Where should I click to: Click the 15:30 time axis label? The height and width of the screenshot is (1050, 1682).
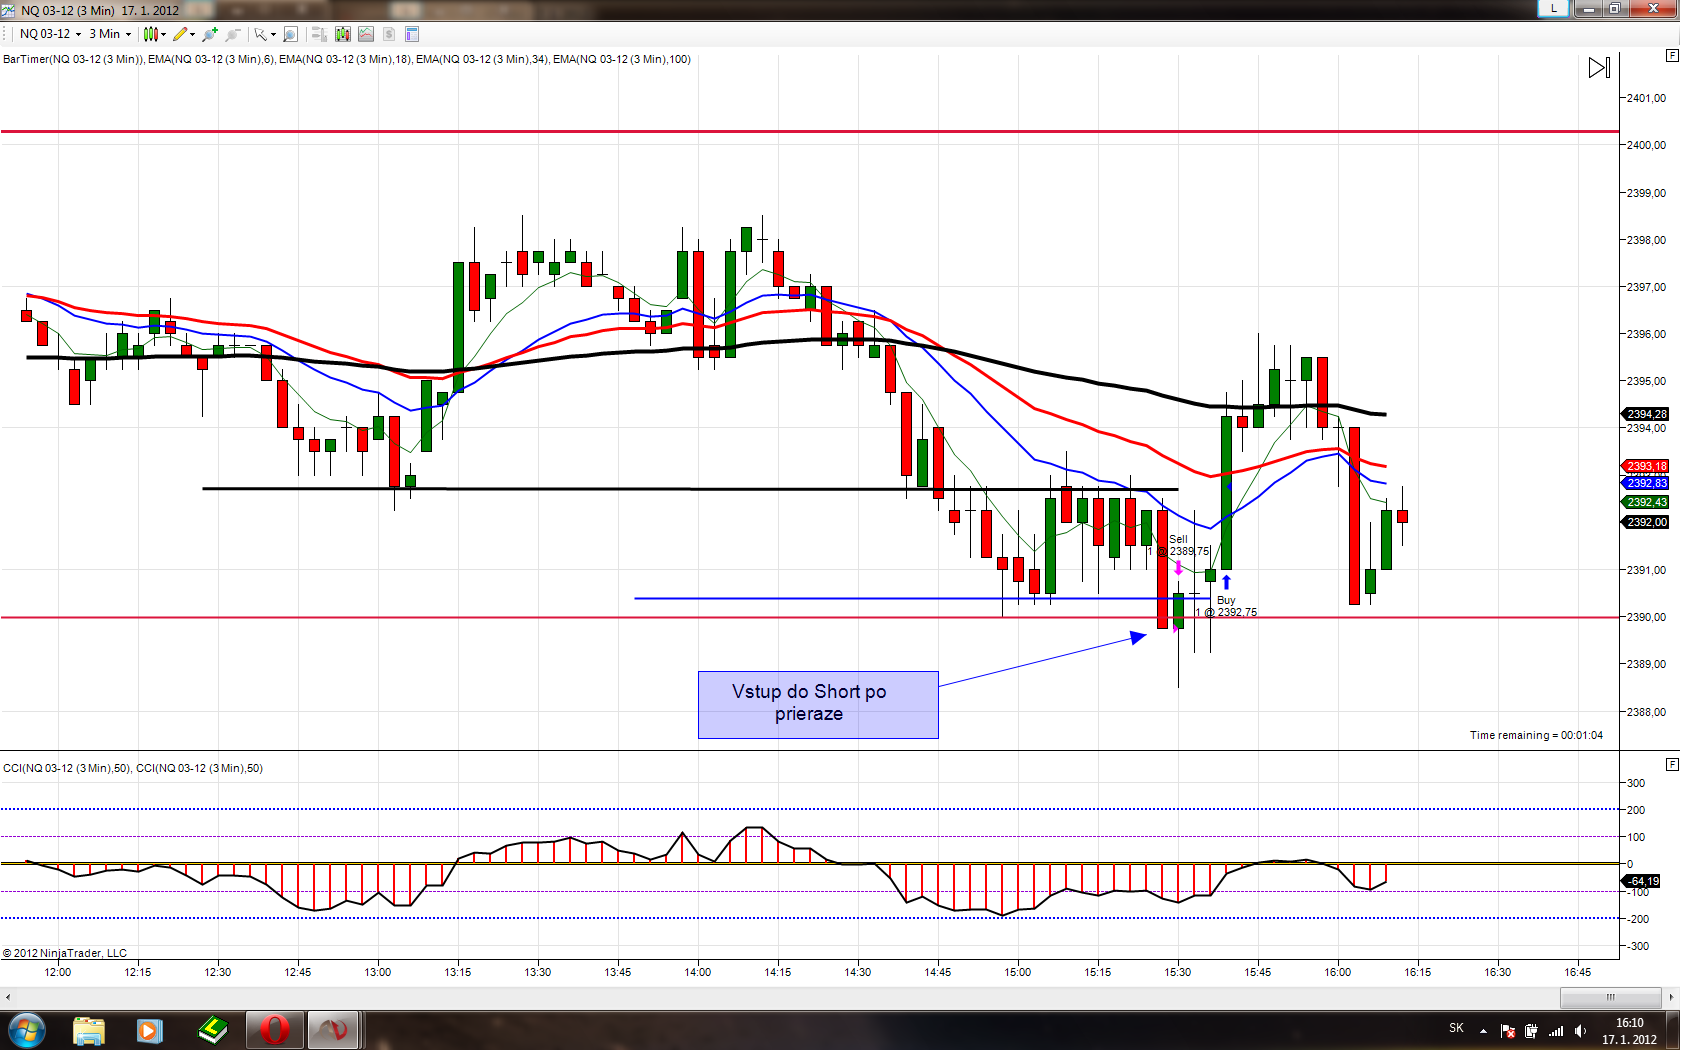(1178, 972)
